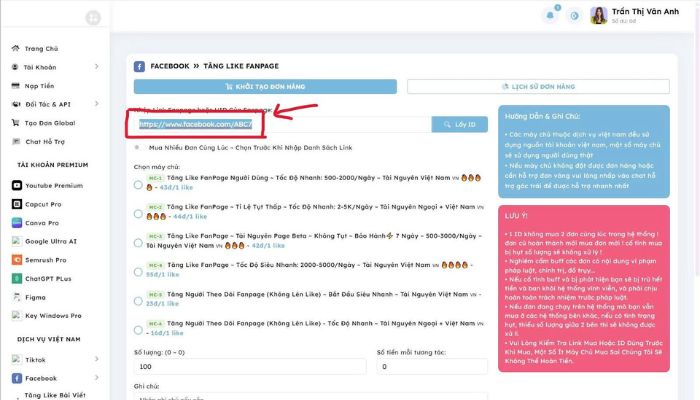Expand the Tiktok services chevron

pos(96,359)
